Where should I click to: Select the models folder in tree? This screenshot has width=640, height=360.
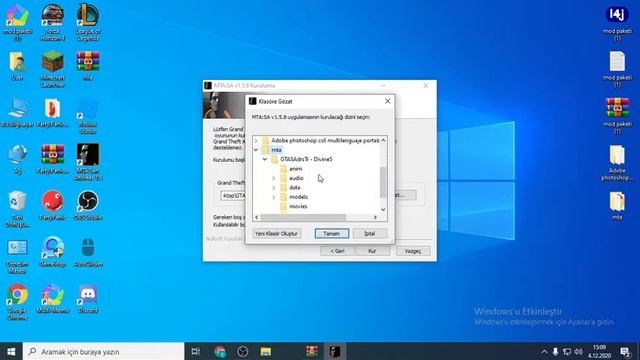298,197
